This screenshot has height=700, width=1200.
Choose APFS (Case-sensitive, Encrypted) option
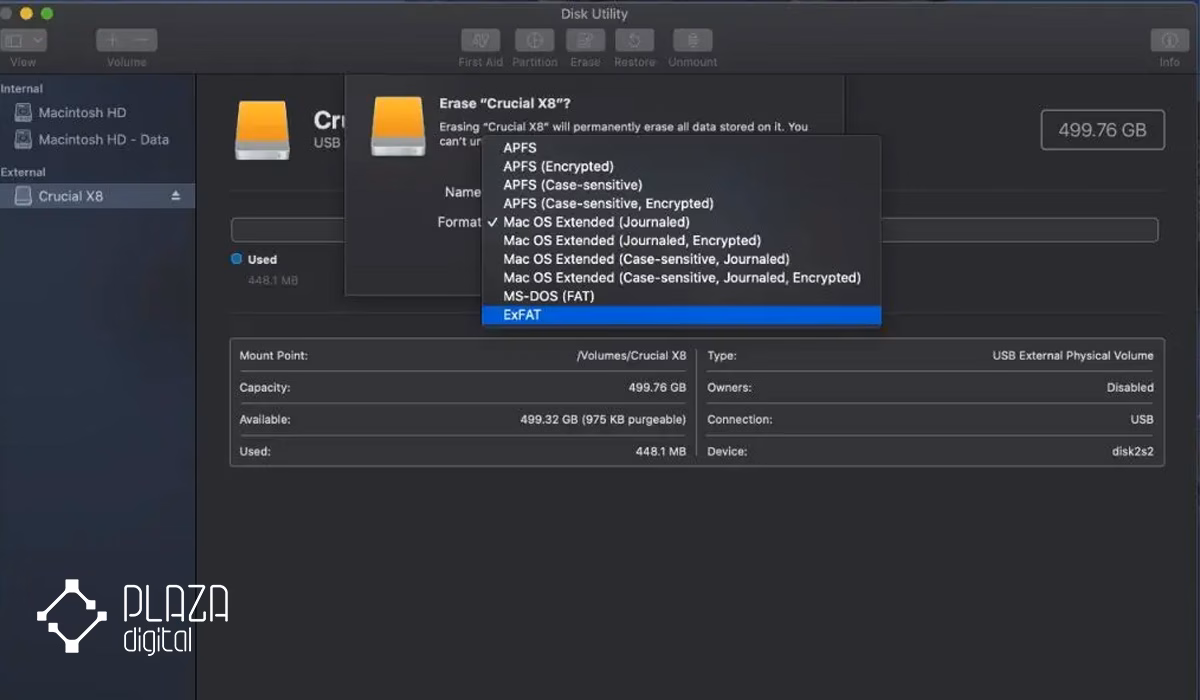click(681, 203)
